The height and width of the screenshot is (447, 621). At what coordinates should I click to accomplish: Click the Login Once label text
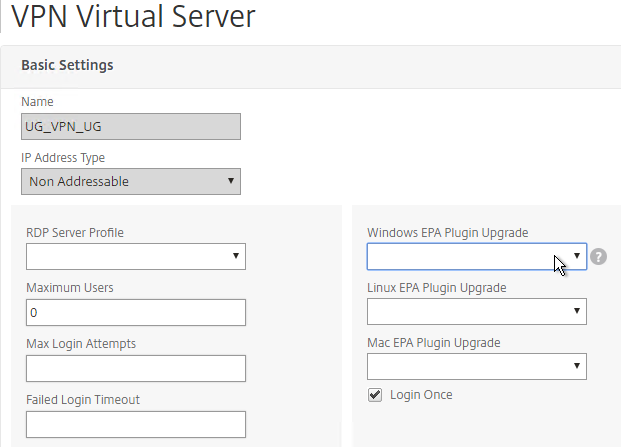click(x=421, y=395)
